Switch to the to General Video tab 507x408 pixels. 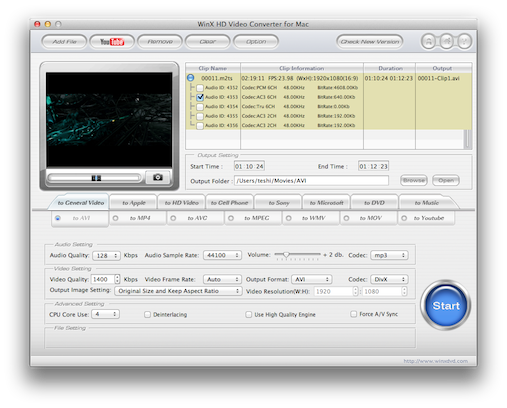coord(81,203)
